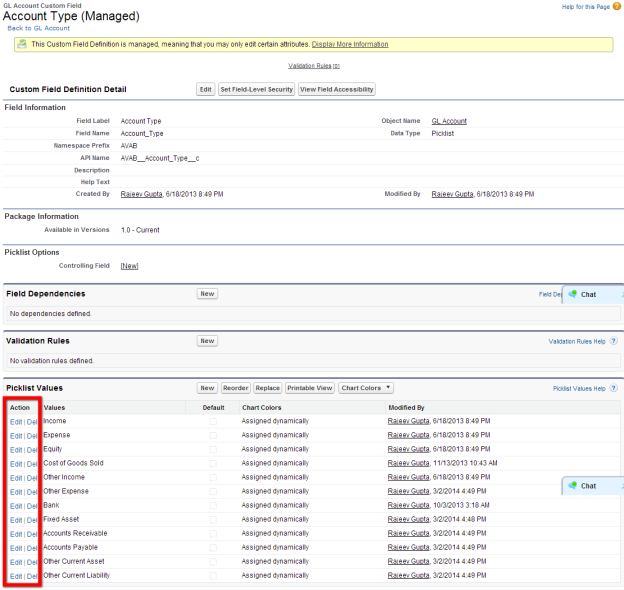Click the Picklist Values Help question icon
The width and height of the screenshot is (624, 590).
613,388
